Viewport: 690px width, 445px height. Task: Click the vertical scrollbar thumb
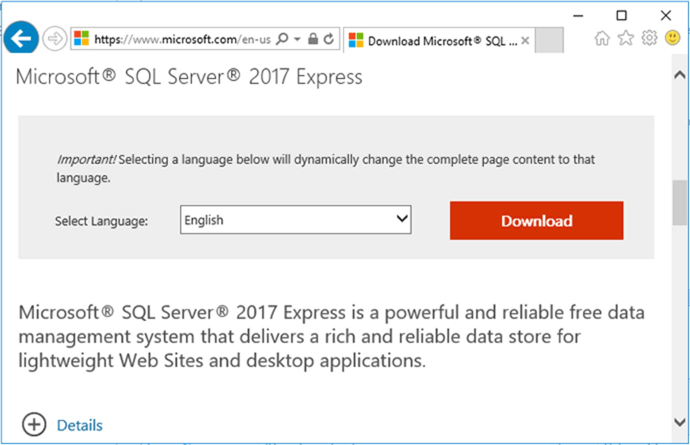[680, 200]
